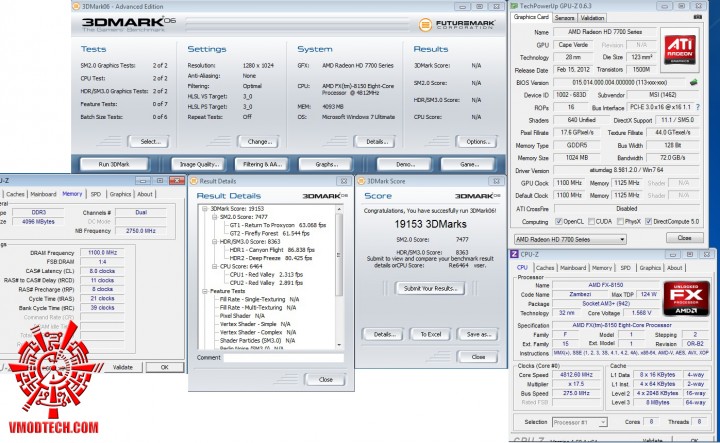
Task: Select Pixel Shader N/A tree row
Action: [242, 316]
